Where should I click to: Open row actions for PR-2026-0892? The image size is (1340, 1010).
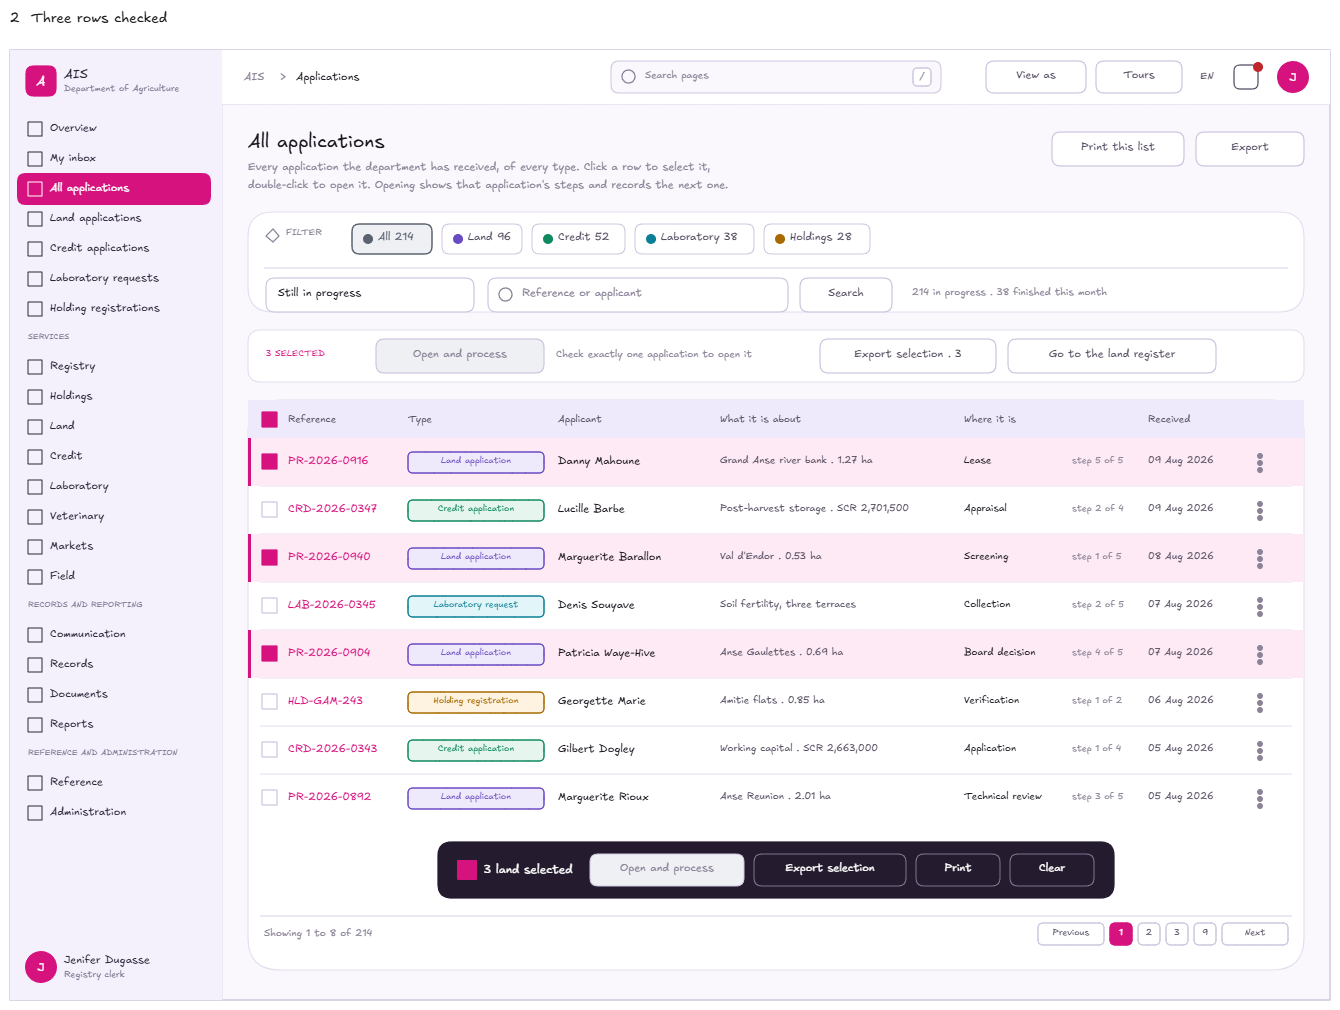point(1260,798)
